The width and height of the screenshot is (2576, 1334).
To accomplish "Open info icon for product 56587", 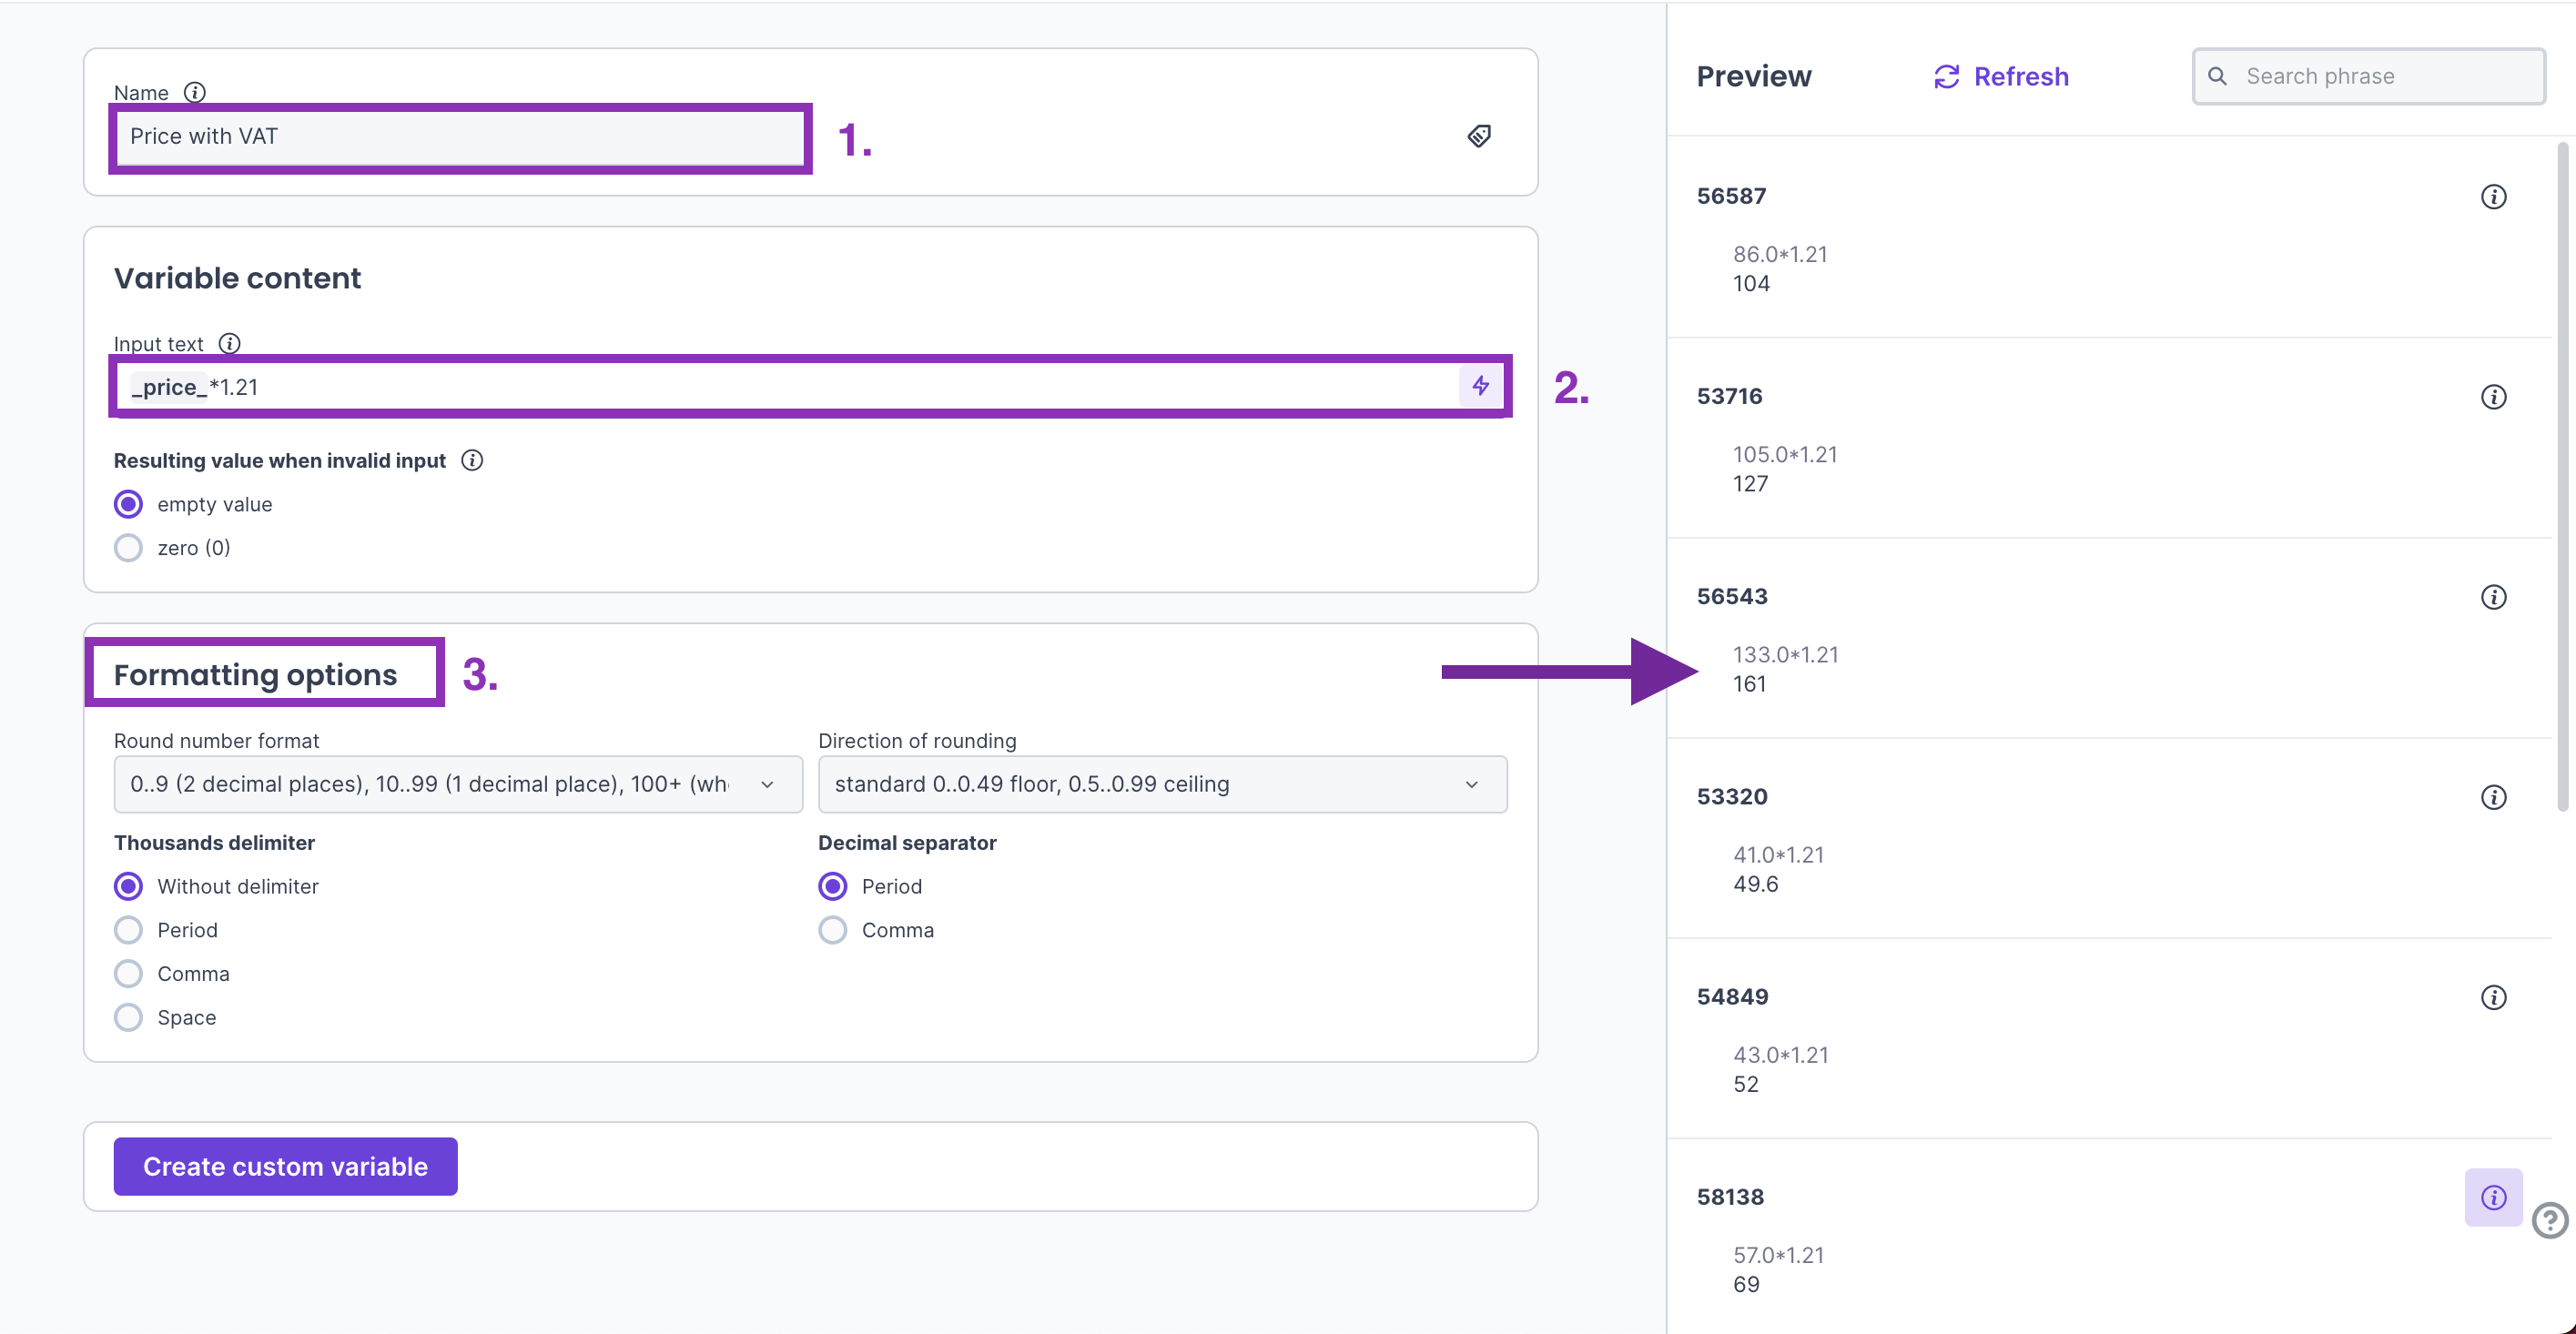I will point(2493,197).
